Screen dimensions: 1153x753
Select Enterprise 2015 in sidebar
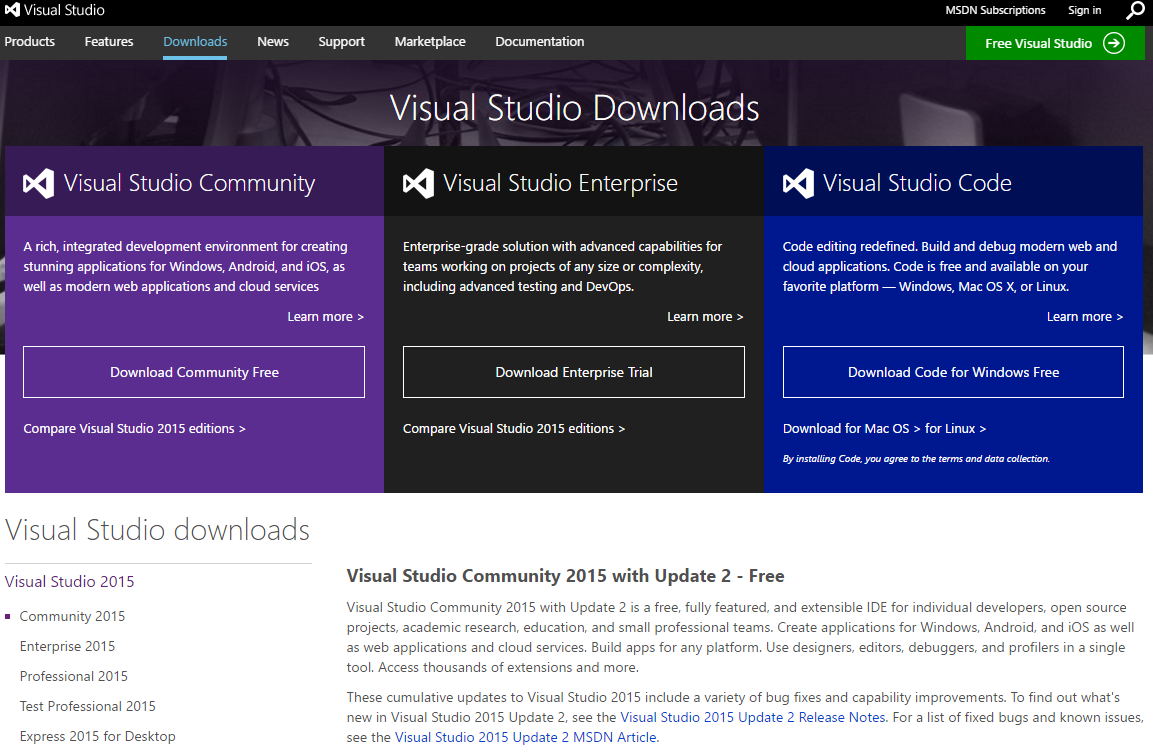pyautogui.click(x=67, y=646)
